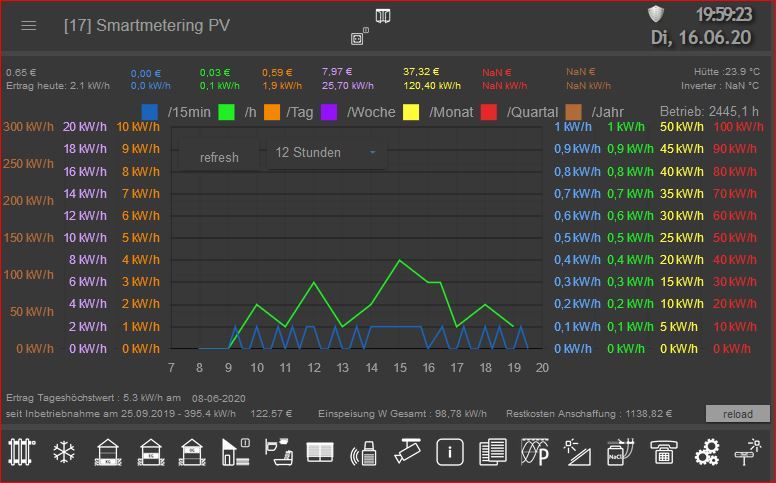Open the wireless remote sensor icon
This screenshot has width=776, height=483.
point(364,453)
